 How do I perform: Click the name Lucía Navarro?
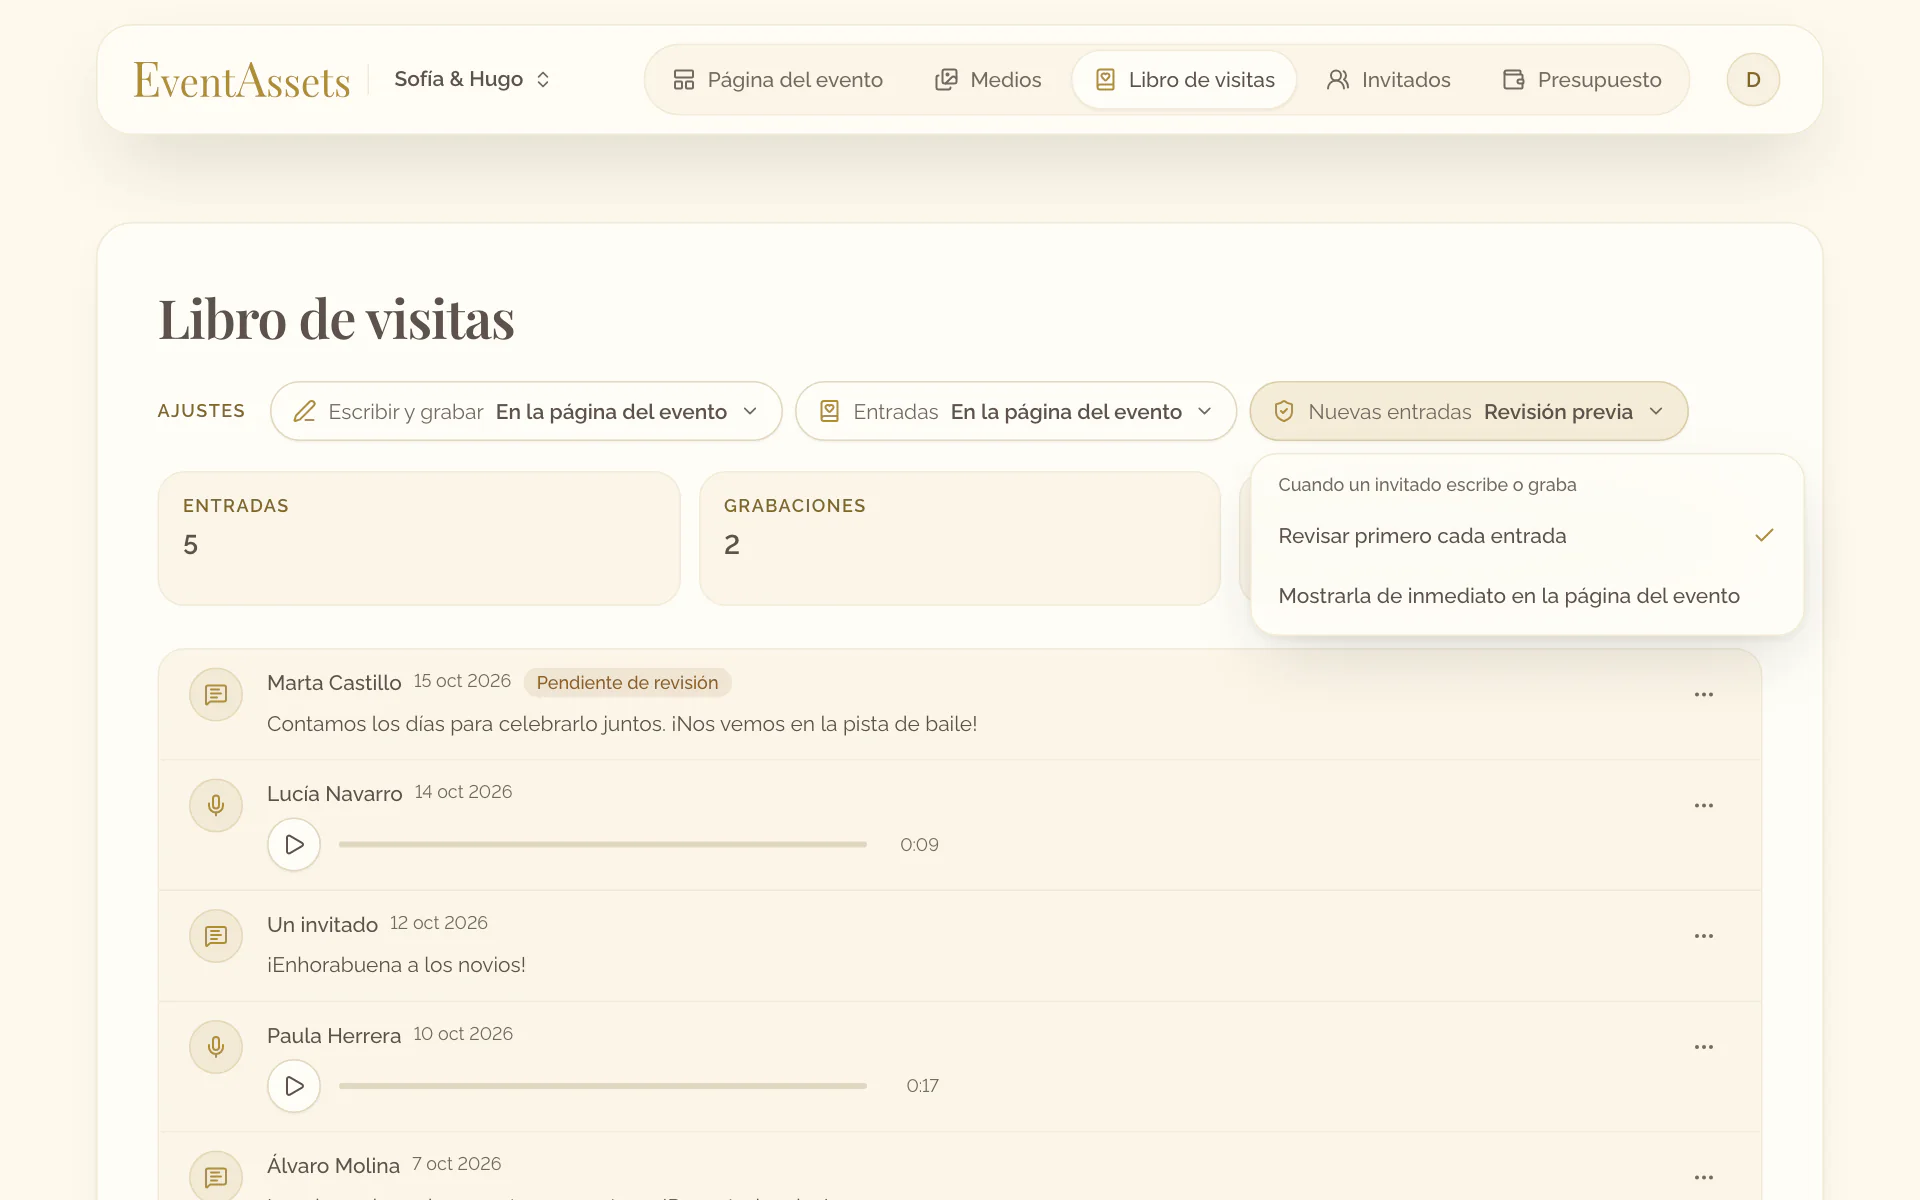pos(335,794)
